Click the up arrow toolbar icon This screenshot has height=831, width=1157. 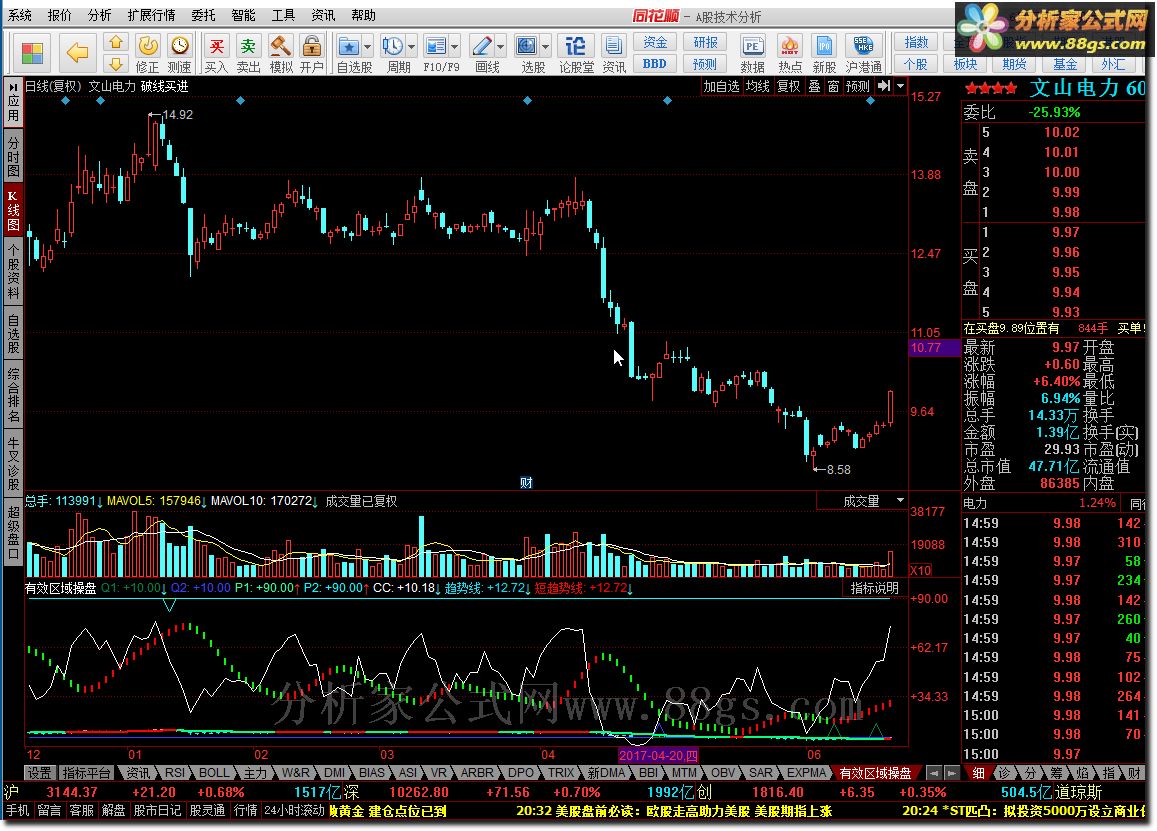pos(115,43)
